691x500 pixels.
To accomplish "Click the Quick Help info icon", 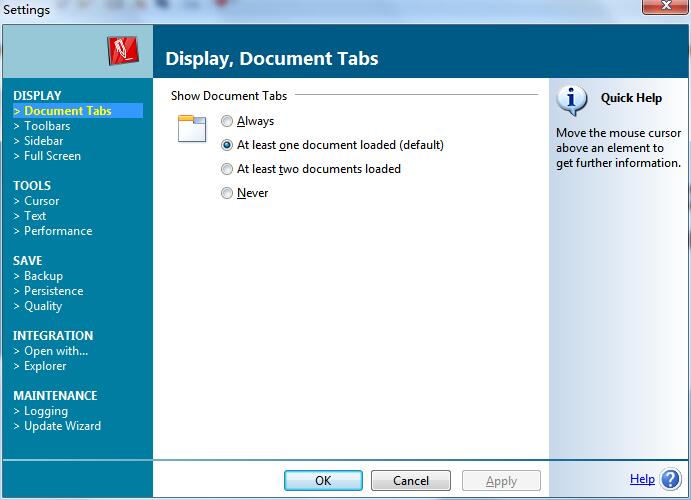I will coord(571,99).
